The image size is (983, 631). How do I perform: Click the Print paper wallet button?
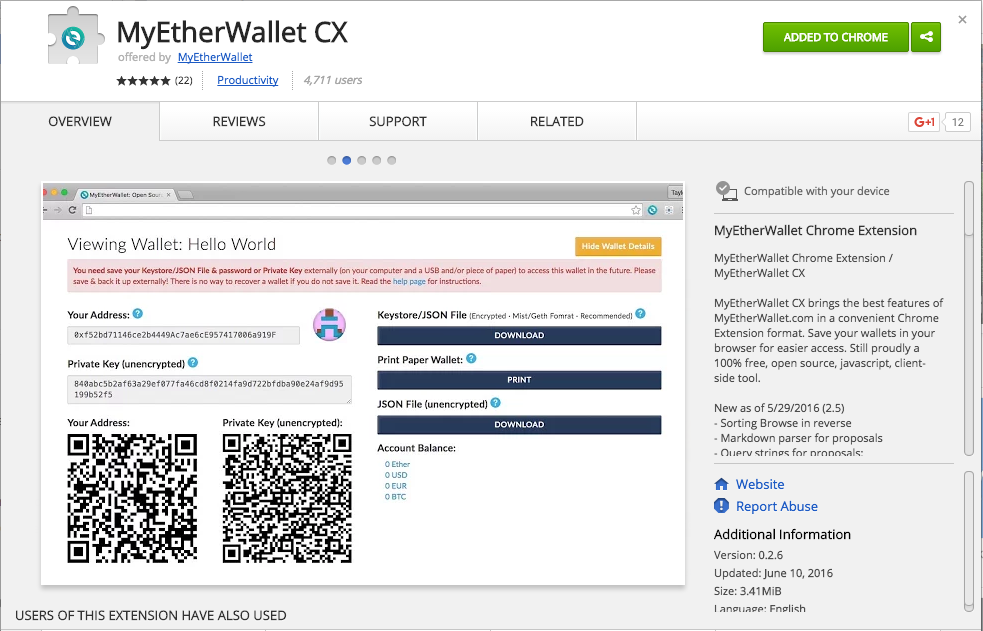pos(519,380)
